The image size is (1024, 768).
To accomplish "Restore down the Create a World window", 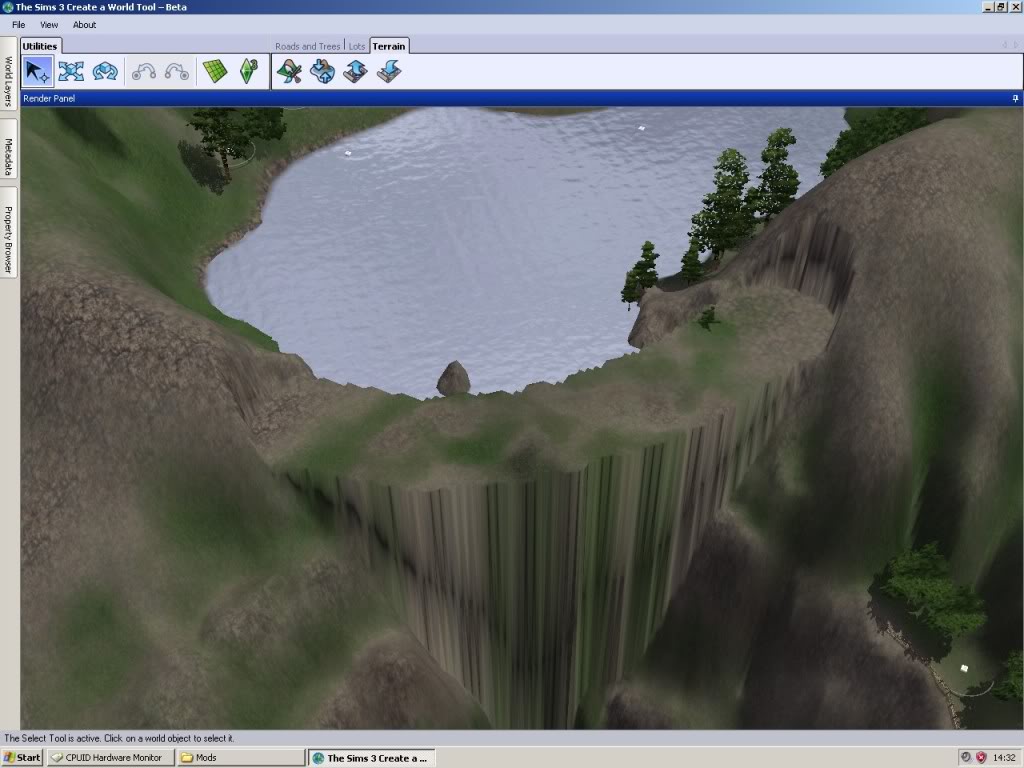I will pos(1000,7).
